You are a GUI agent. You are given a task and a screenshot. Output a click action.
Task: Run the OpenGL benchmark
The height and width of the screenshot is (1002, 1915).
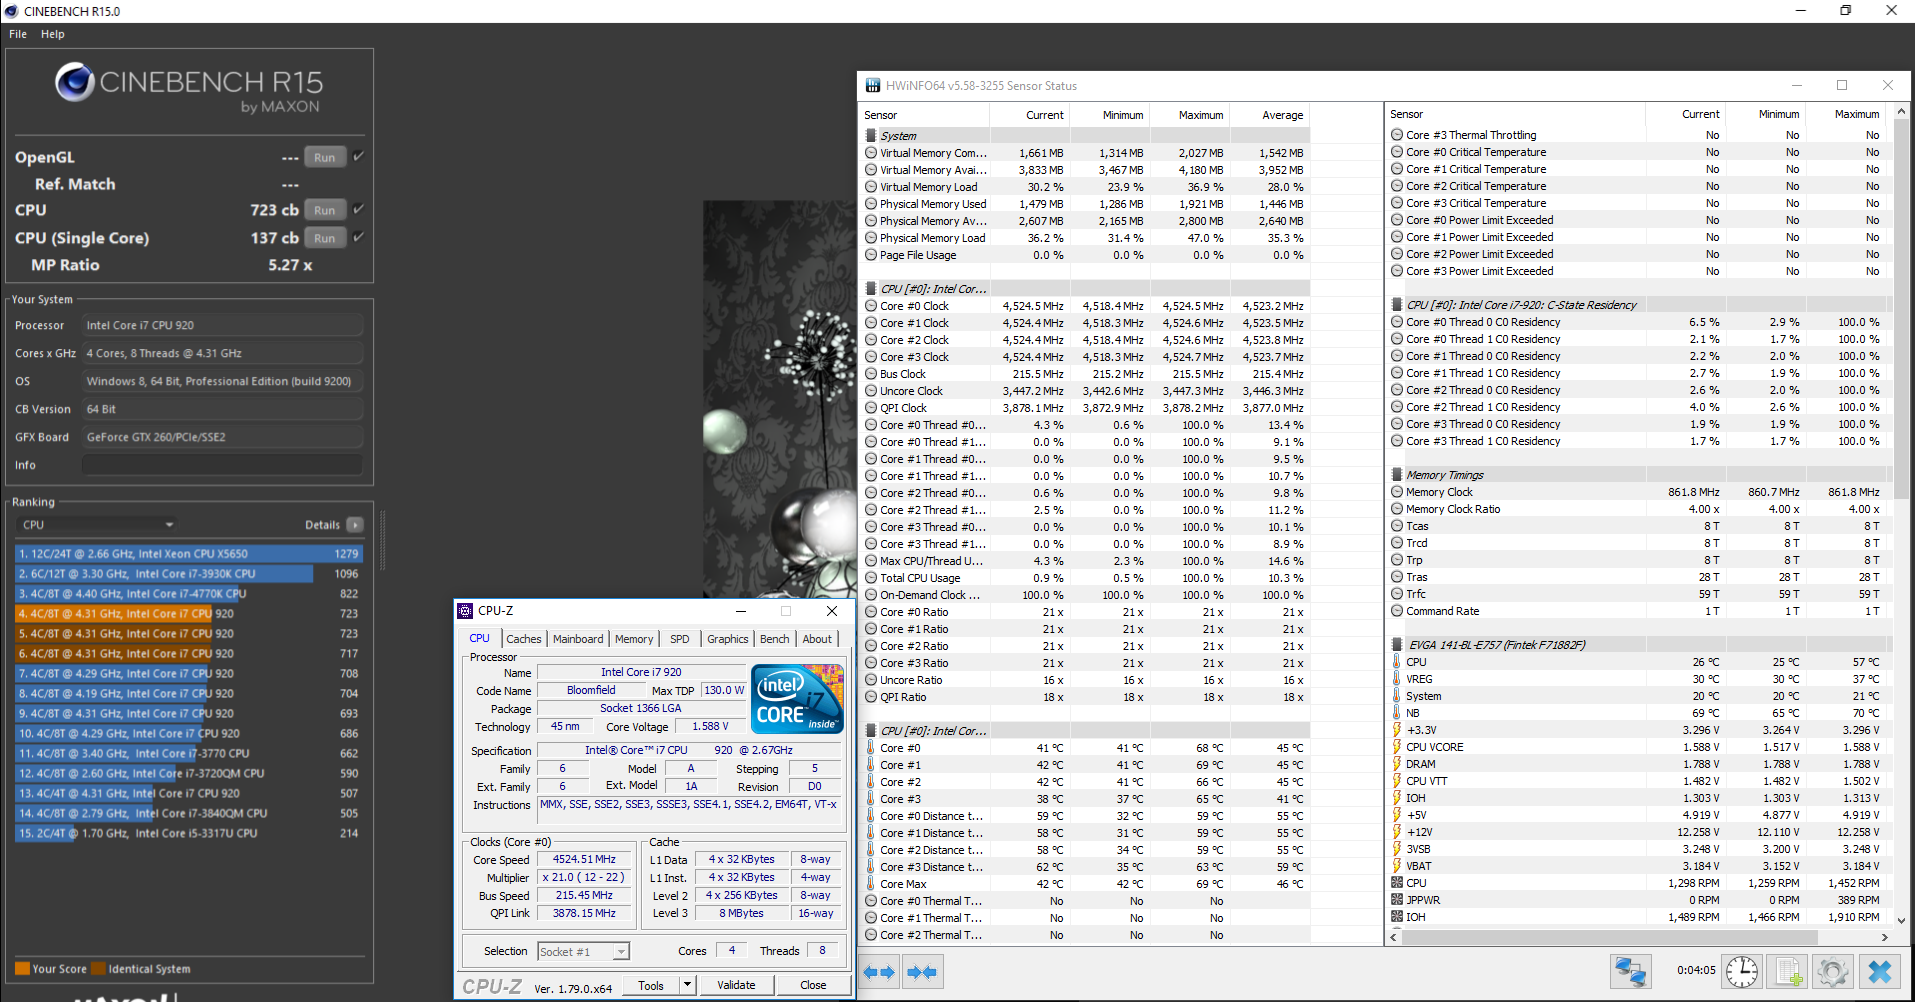(325, 157)
